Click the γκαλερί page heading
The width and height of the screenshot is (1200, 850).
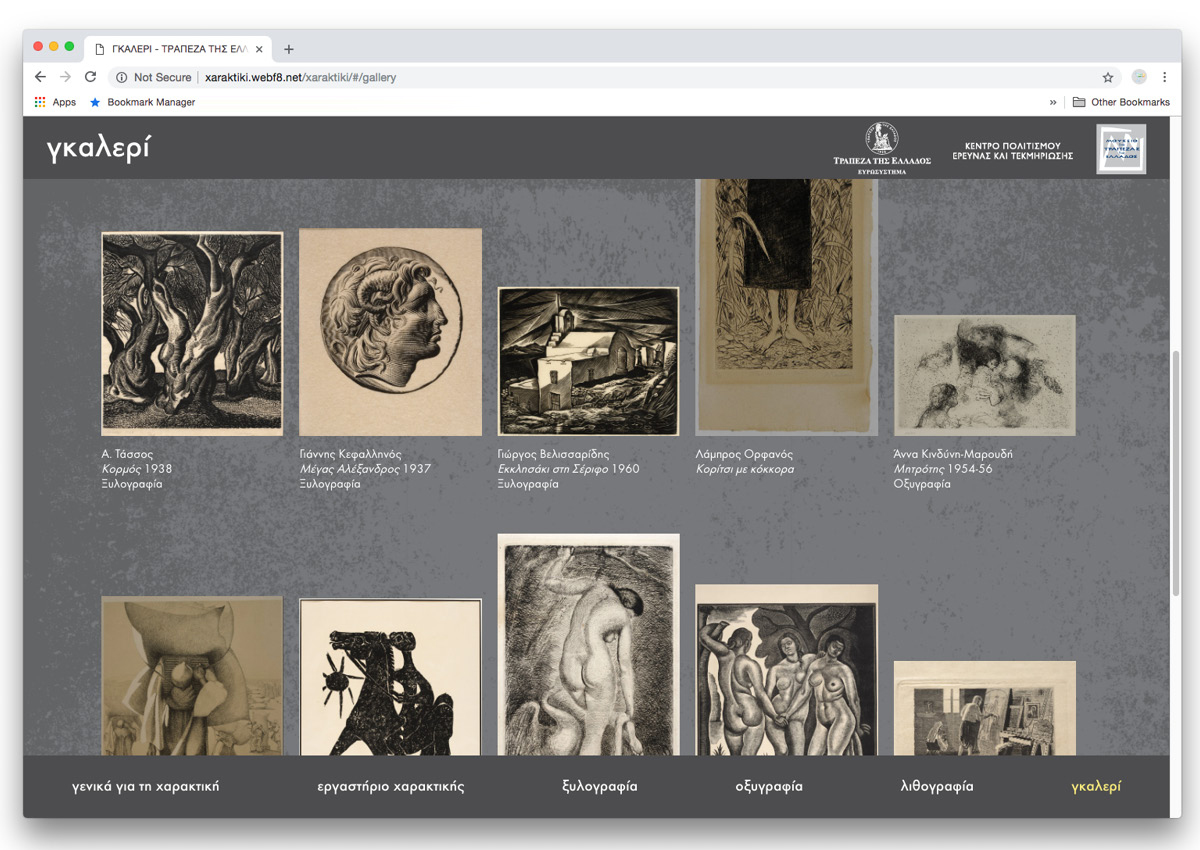coord(98,148)
